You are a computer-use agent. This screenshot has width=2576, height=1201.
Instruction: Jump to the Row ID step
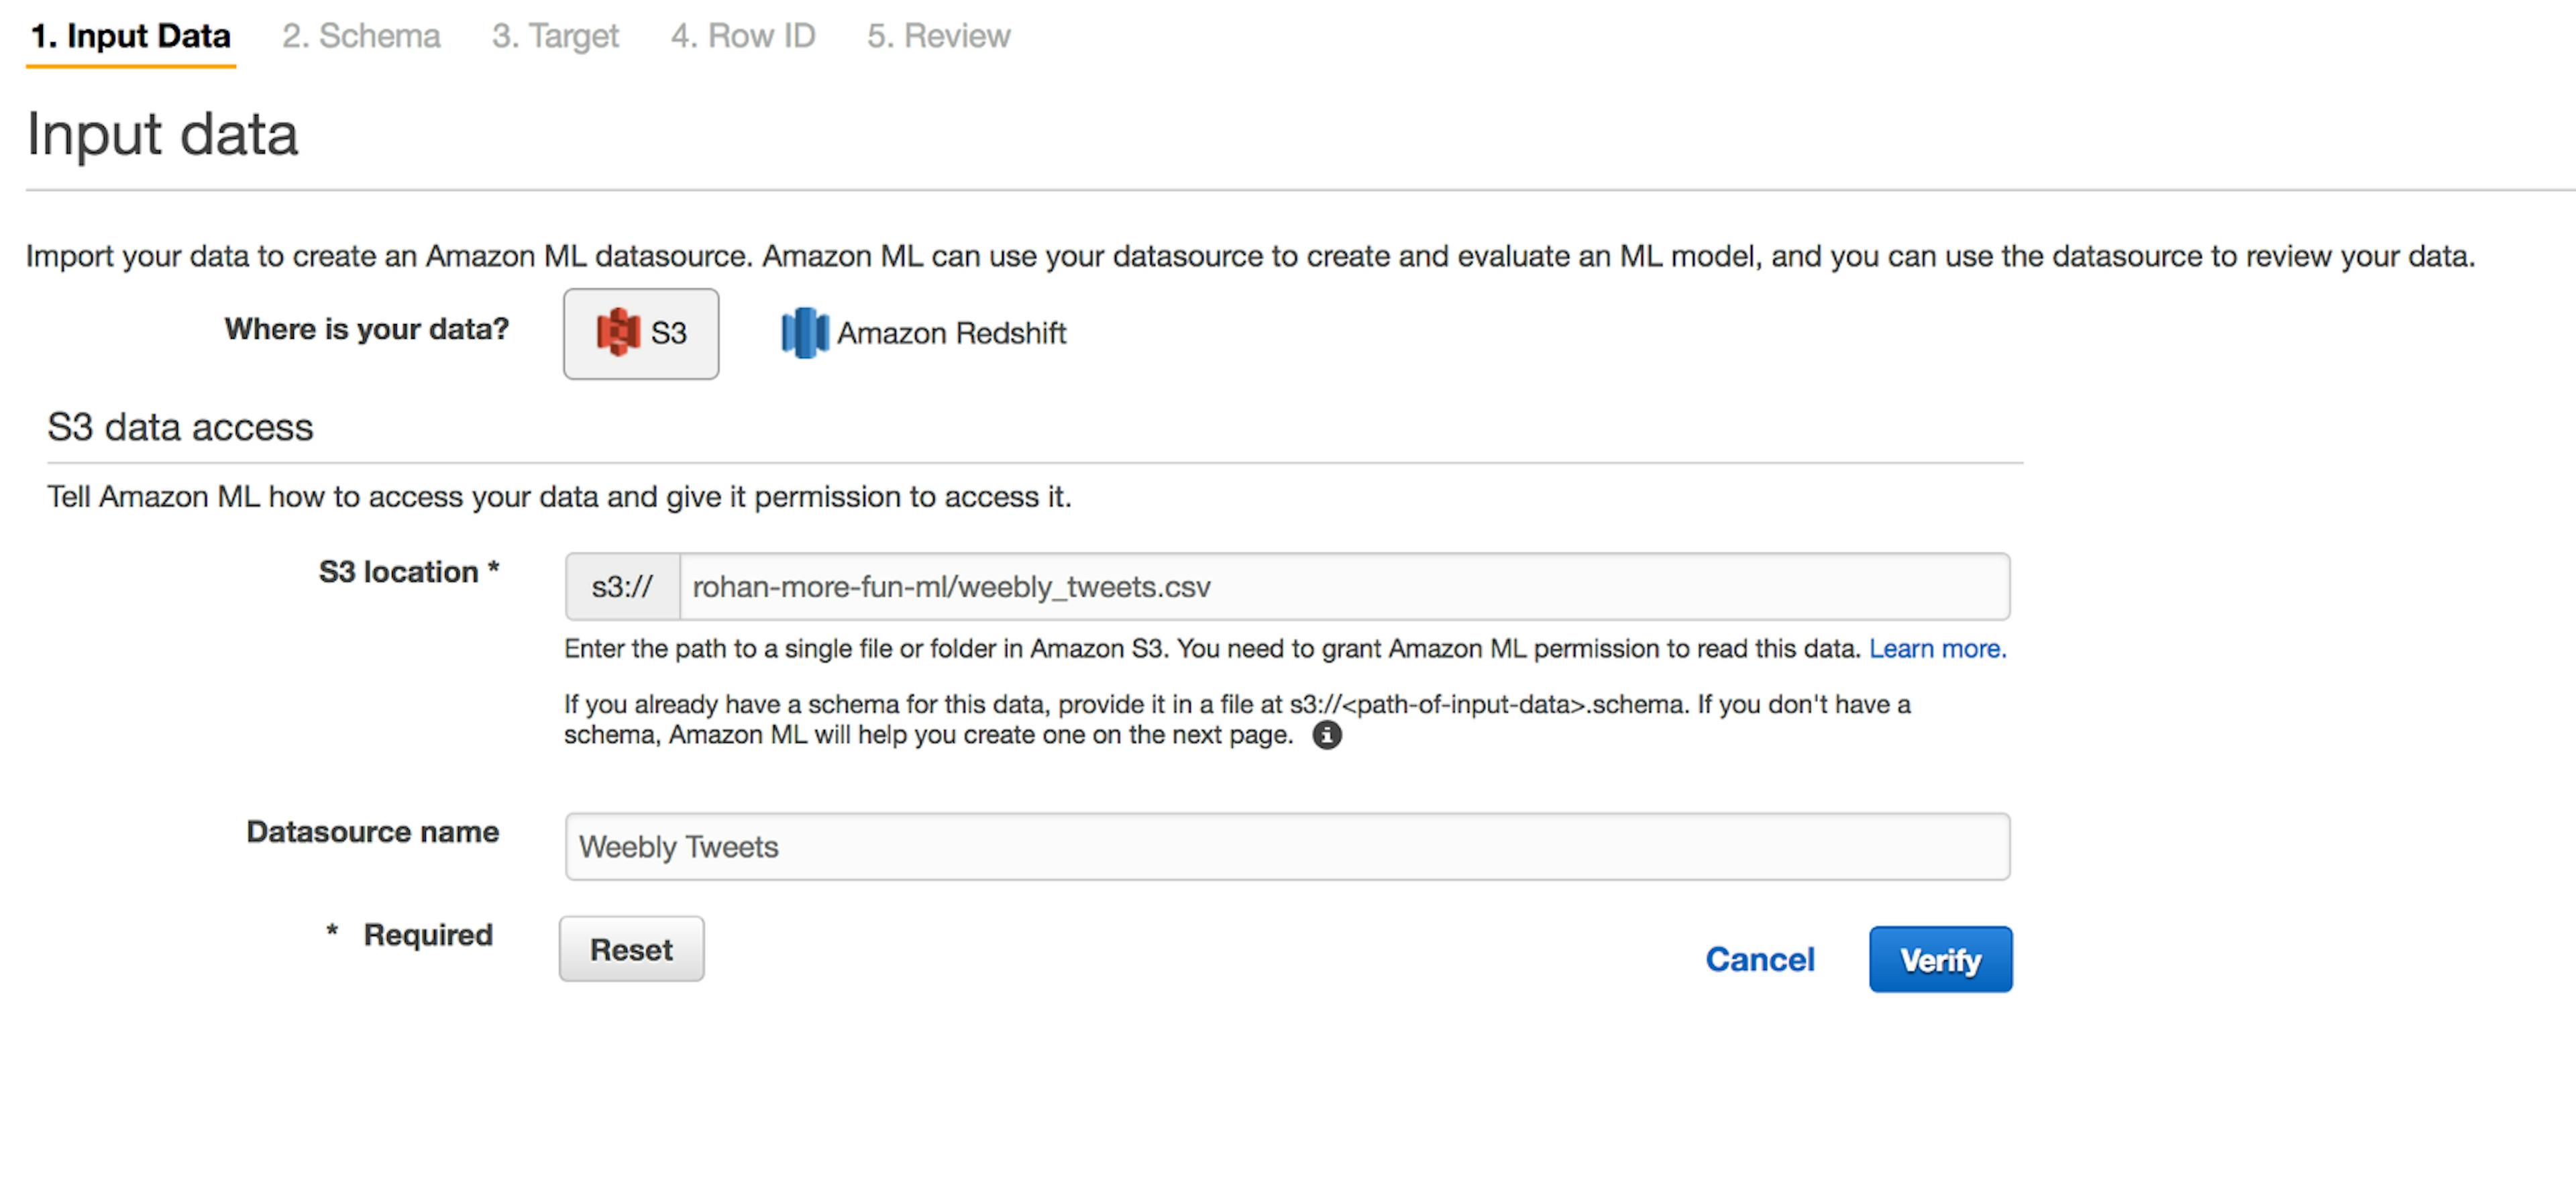point(743,36)
